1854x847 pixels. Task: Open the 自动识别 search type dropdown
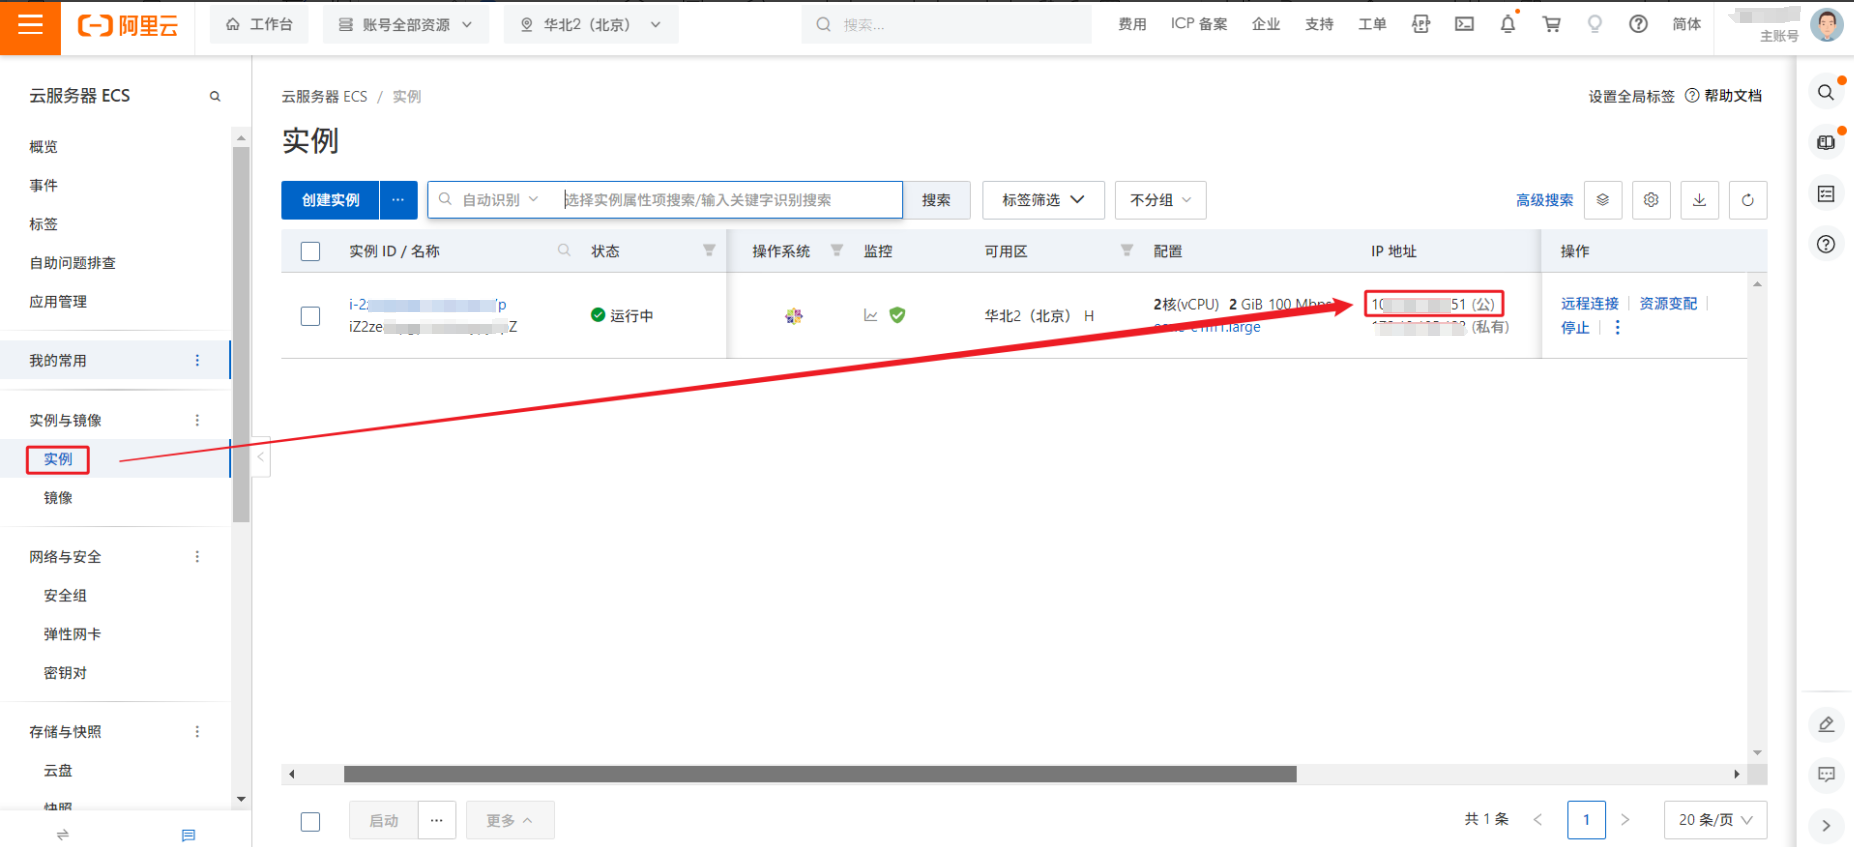pyautogui.click(x=500, y=200)
